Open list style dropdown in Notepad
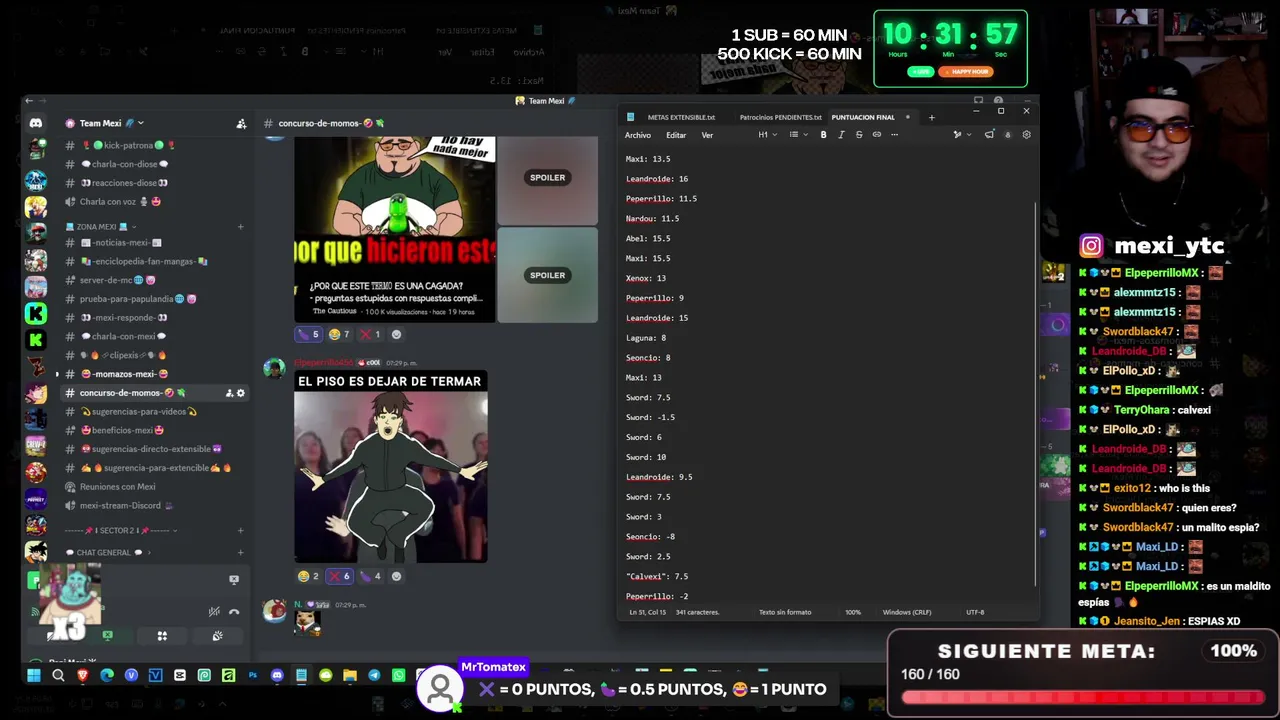Screen dimensions: 1280x720 coord(797,135)
